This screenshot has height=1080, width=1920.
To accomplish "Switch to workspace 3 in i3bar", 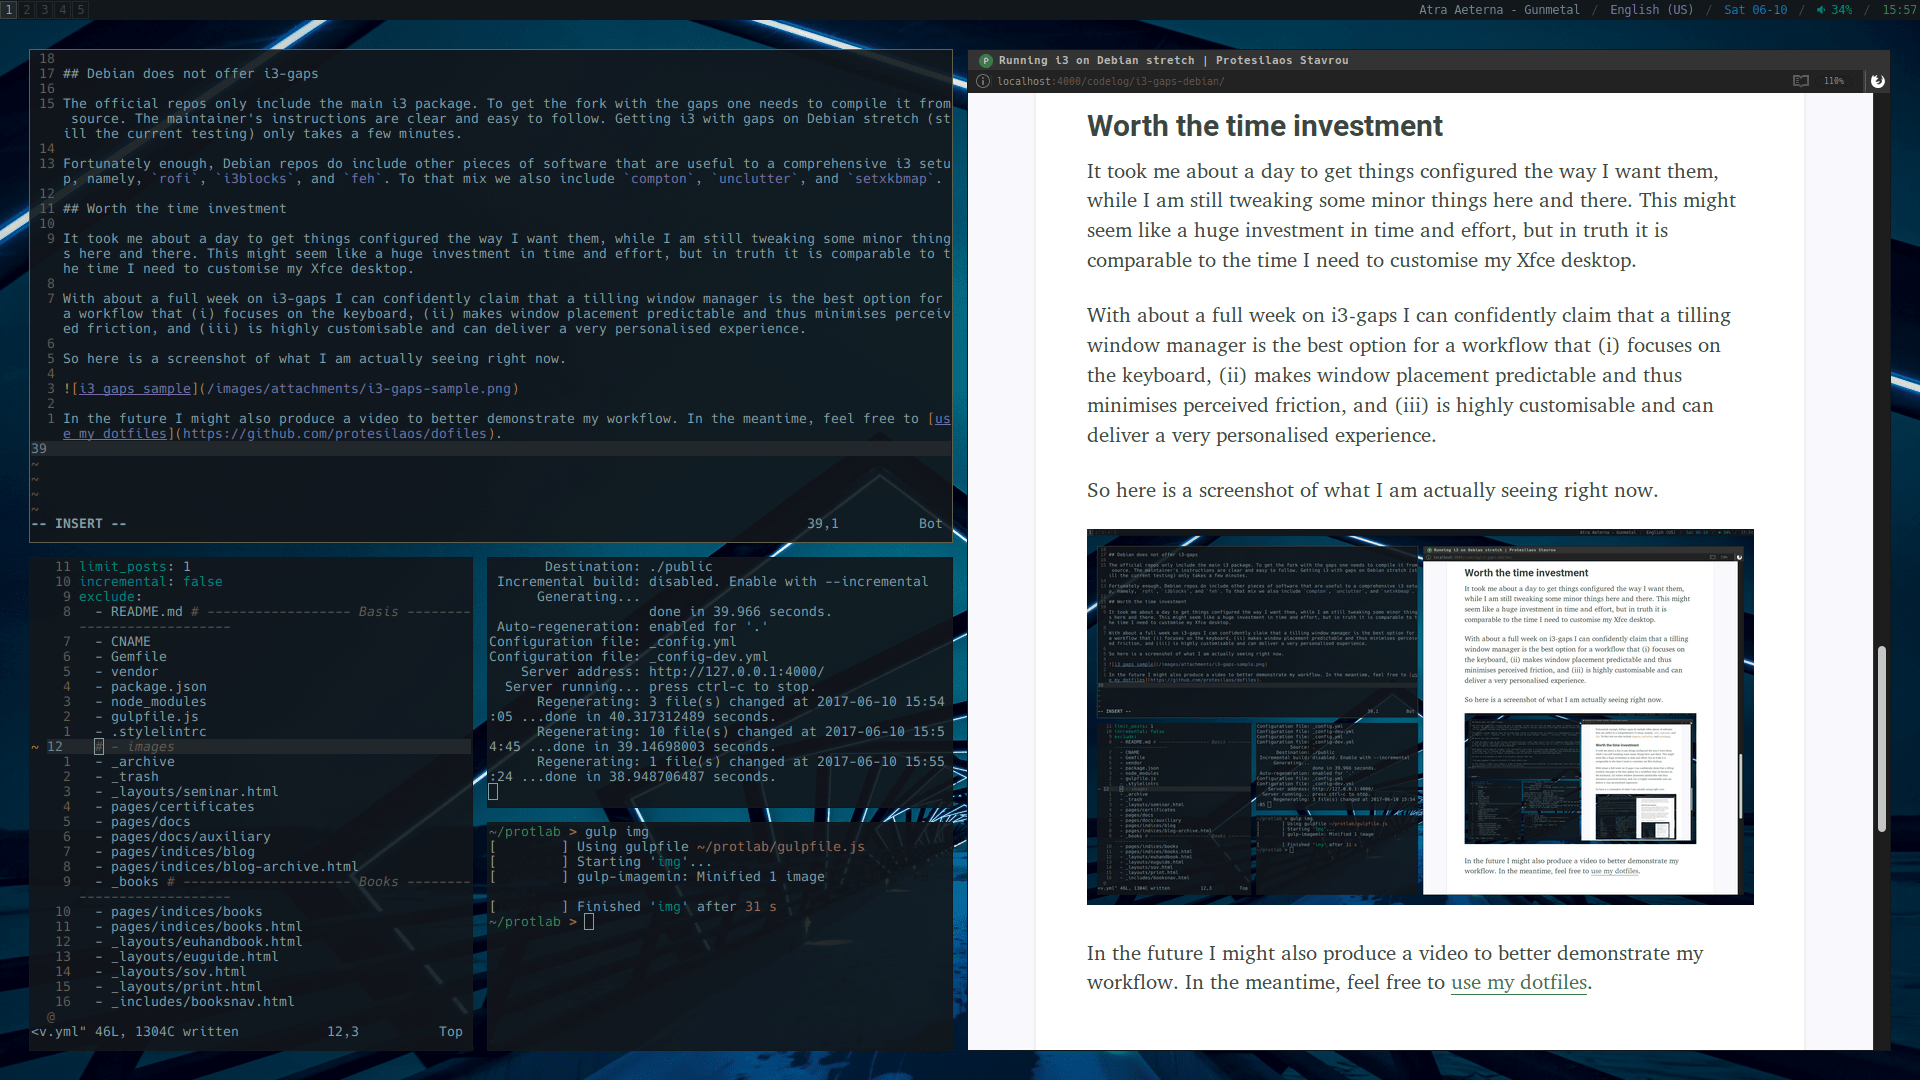I will 45,10.
